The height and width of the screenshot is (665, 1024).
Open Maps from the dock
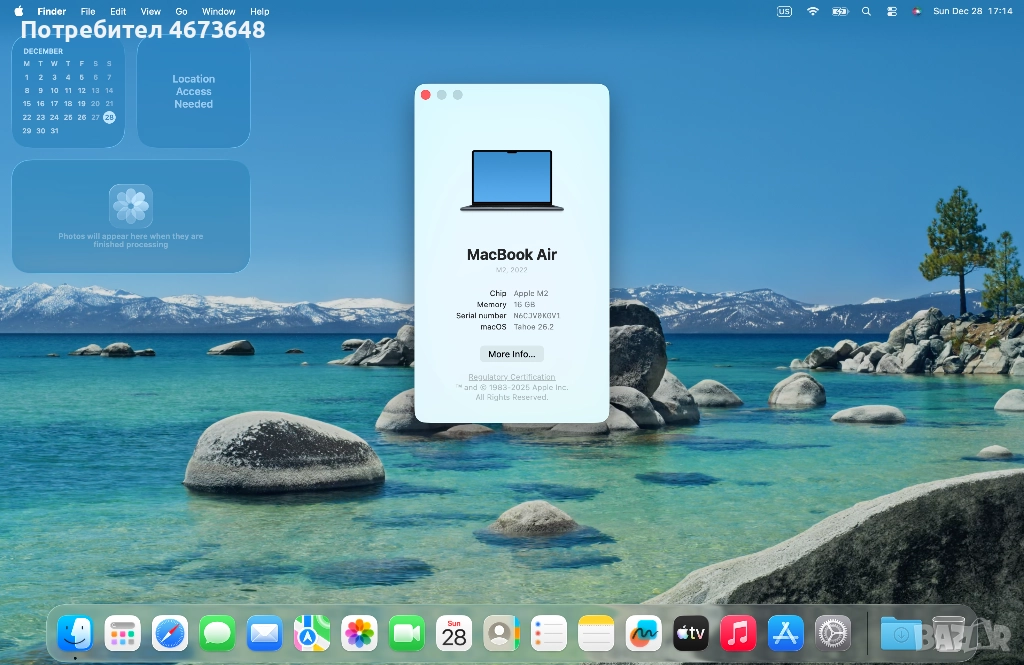[x=312, y=633]
